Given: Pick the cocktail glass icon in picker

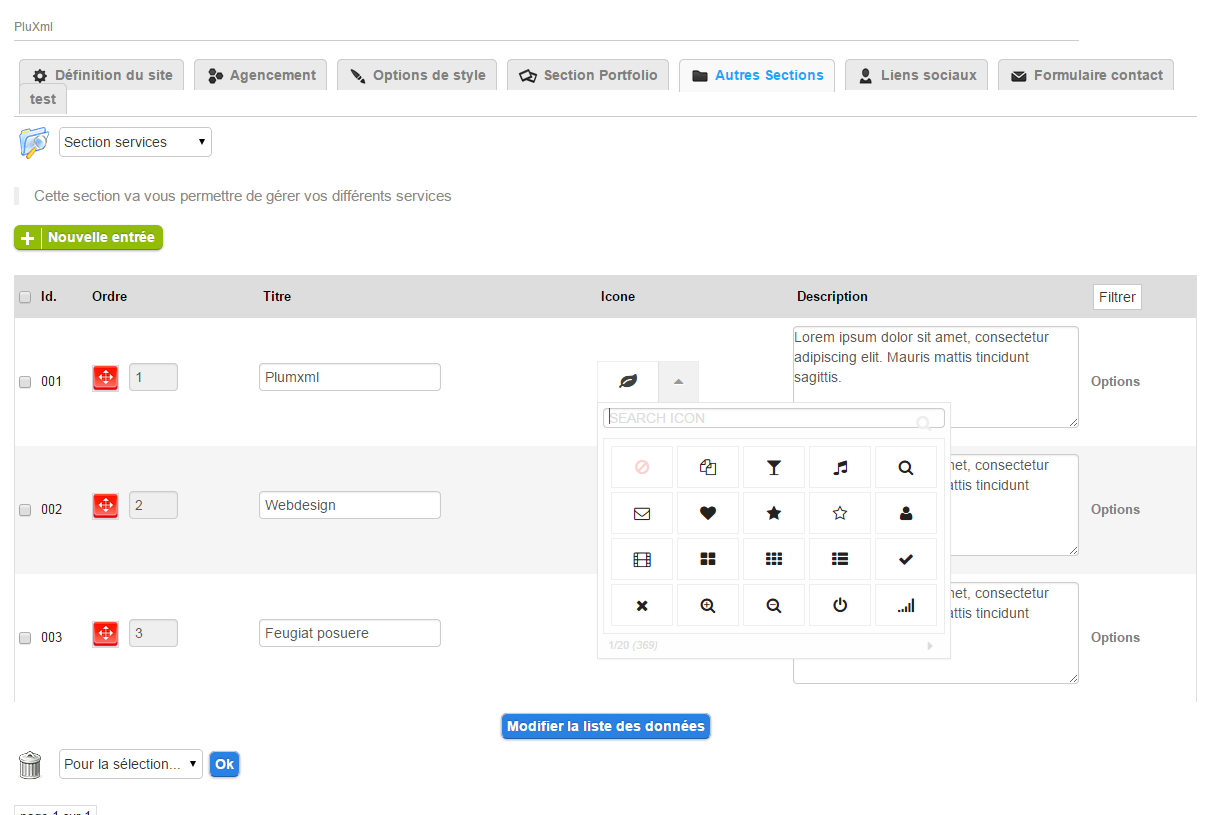Looking at the screenshot, I should (x=773, y=467).
